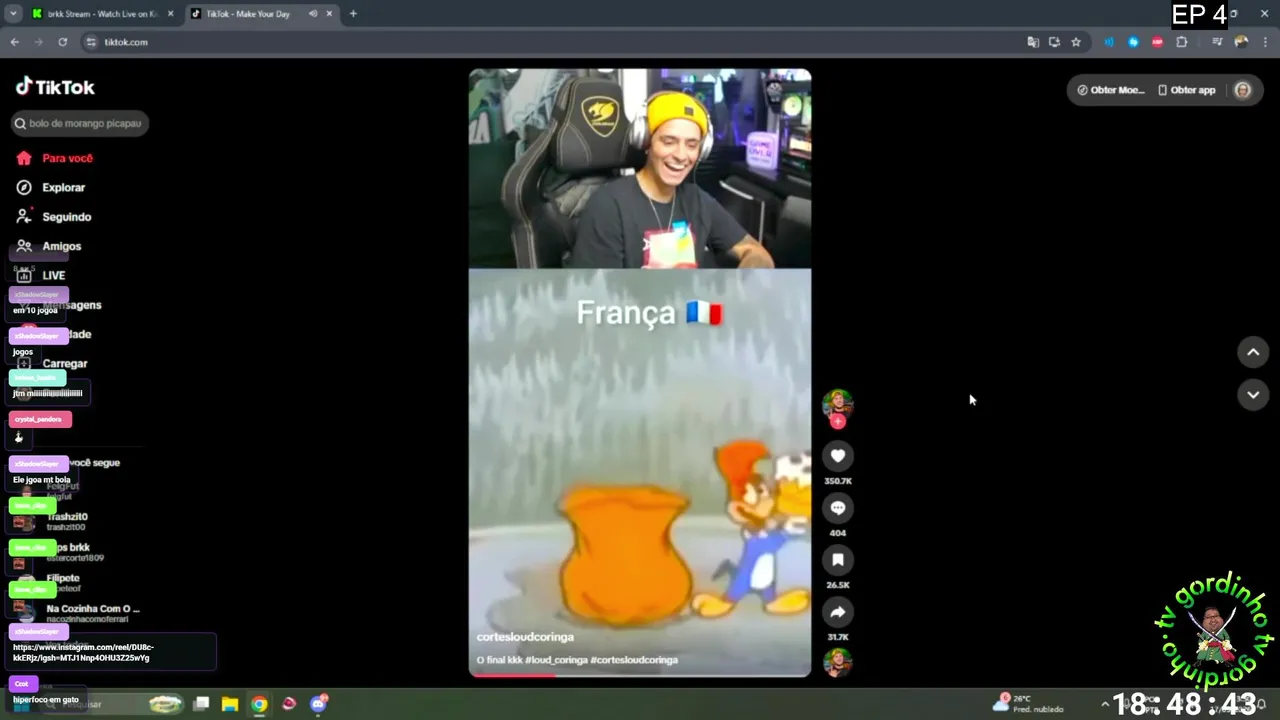
Task: Open the tab search dropdown
Action: (x=13, y=14)
